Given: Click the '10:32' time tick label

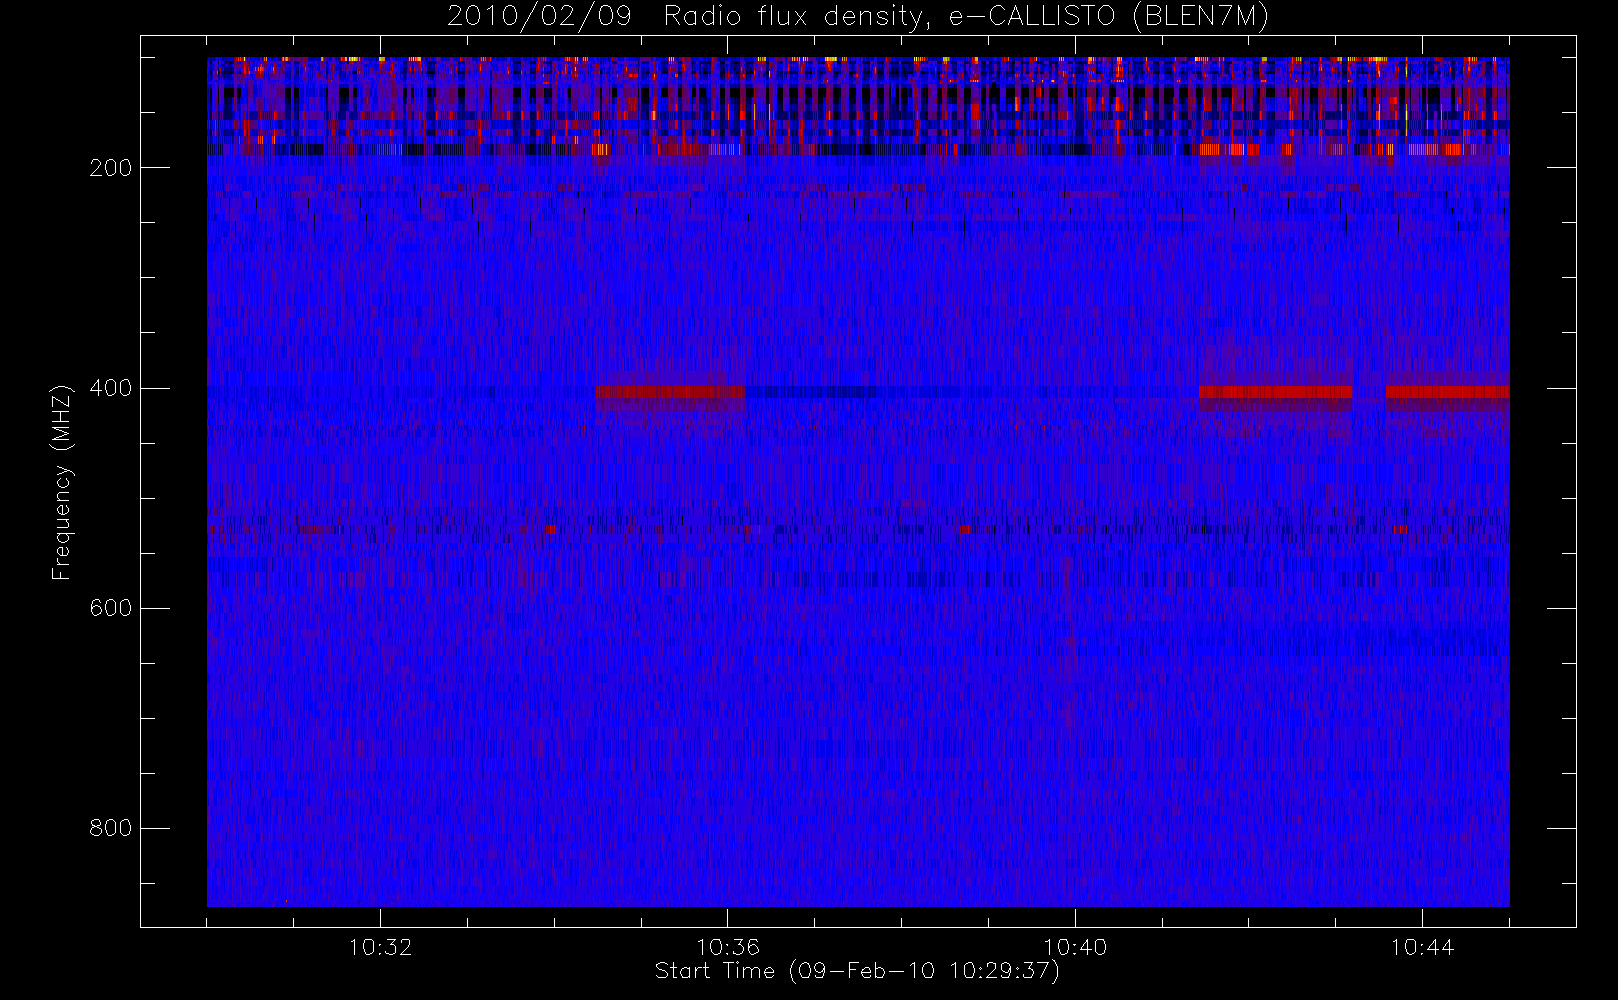Looking at the screenshot, I should (380, 947).
